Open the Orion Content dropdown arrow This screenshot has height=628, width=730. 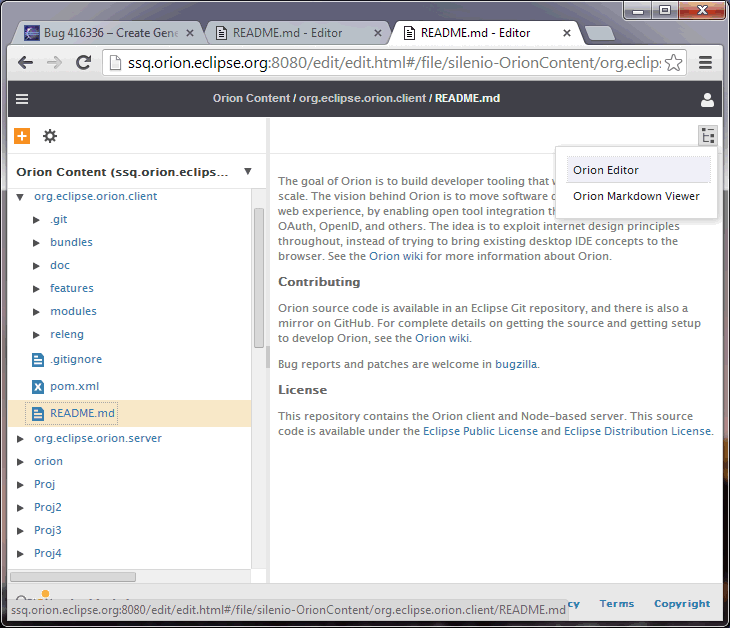(x=247, y=171)
